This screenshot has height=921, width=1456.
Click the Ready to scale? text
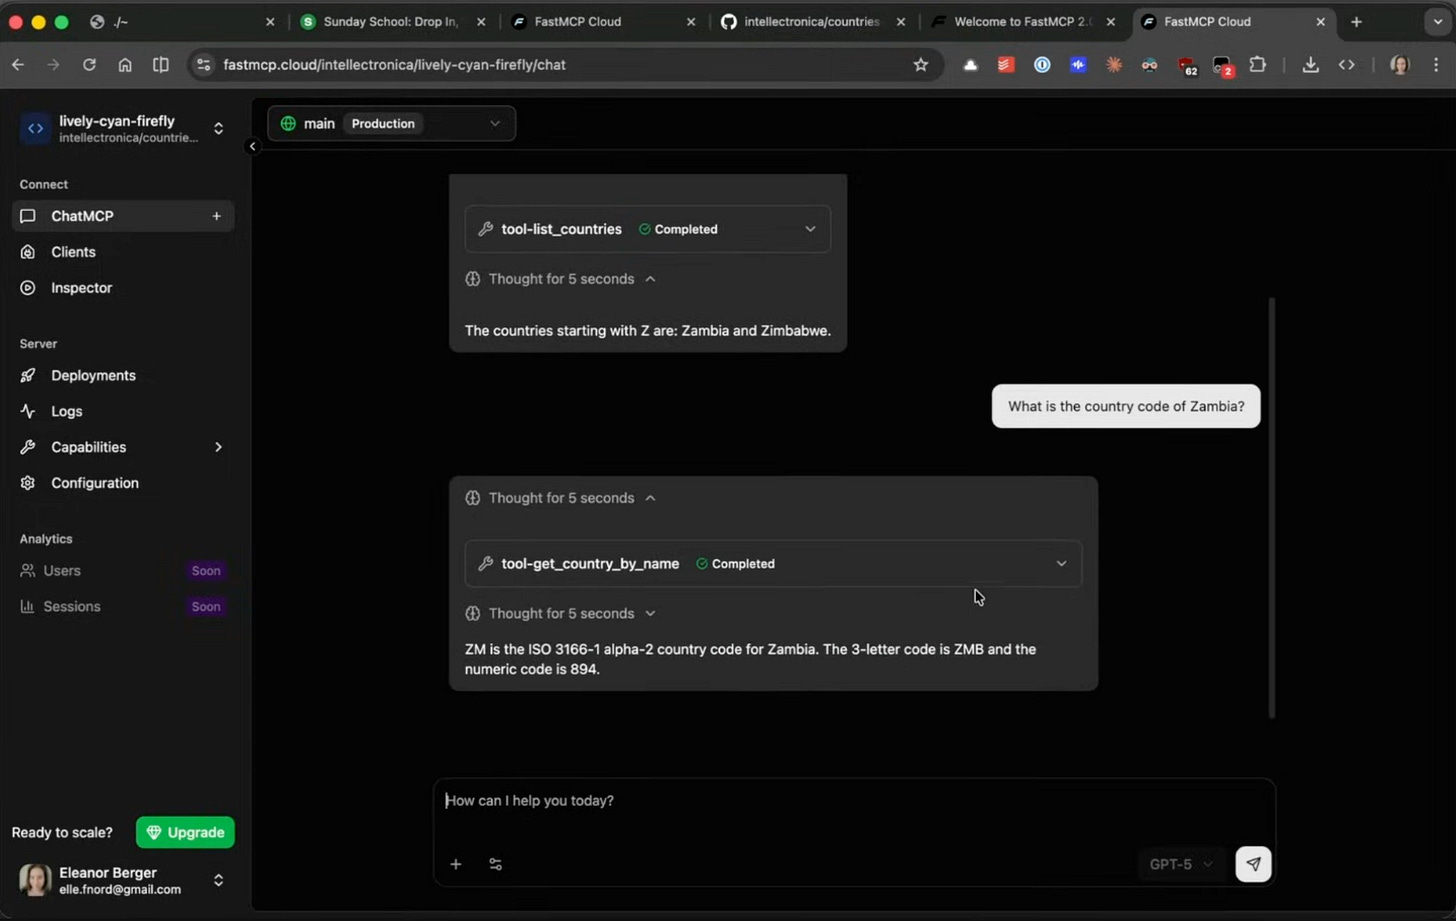pyautogui.click(x=62, y=832)
